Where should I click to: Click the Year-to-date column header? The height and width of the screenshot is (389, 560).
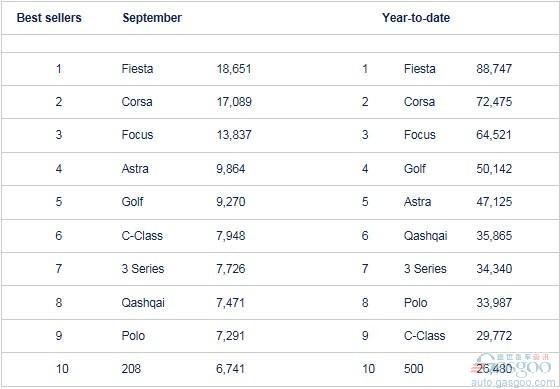click(x=416, y=18)
